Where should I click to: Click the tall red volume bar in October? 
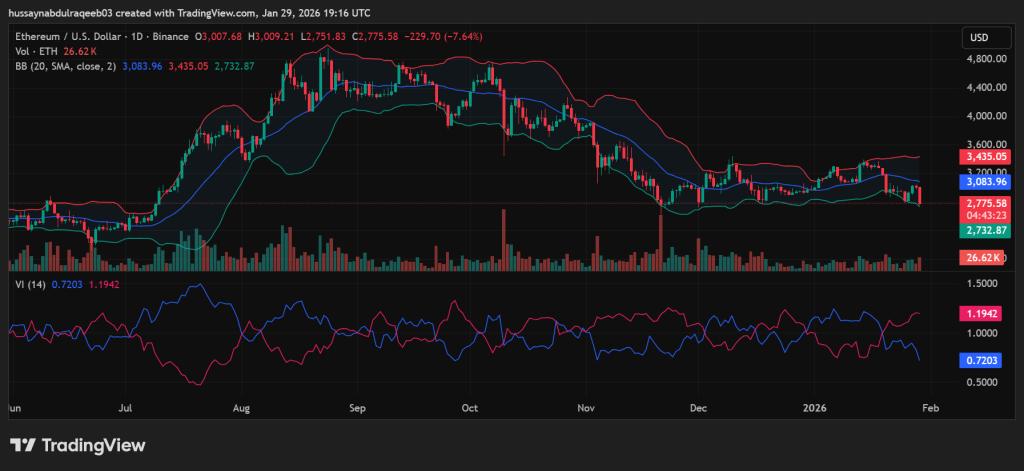click(504, 243)
